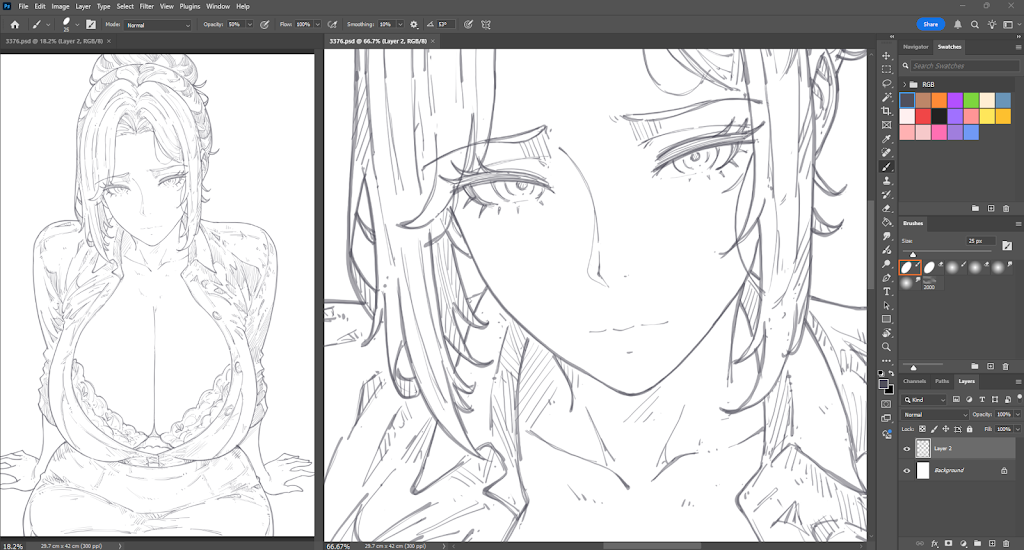
Task: Open the Filter menu
Action: tap(146, 7)
